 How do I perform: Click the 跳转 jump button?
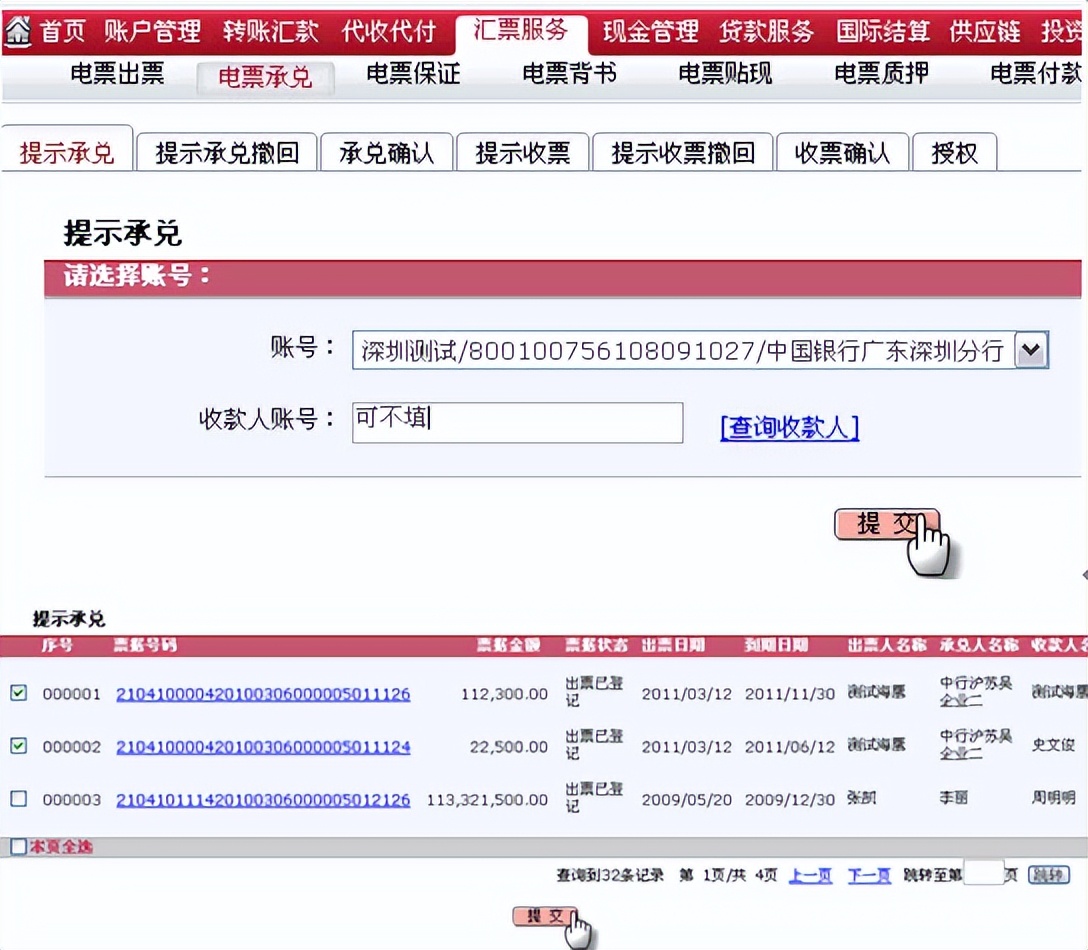1046,874
